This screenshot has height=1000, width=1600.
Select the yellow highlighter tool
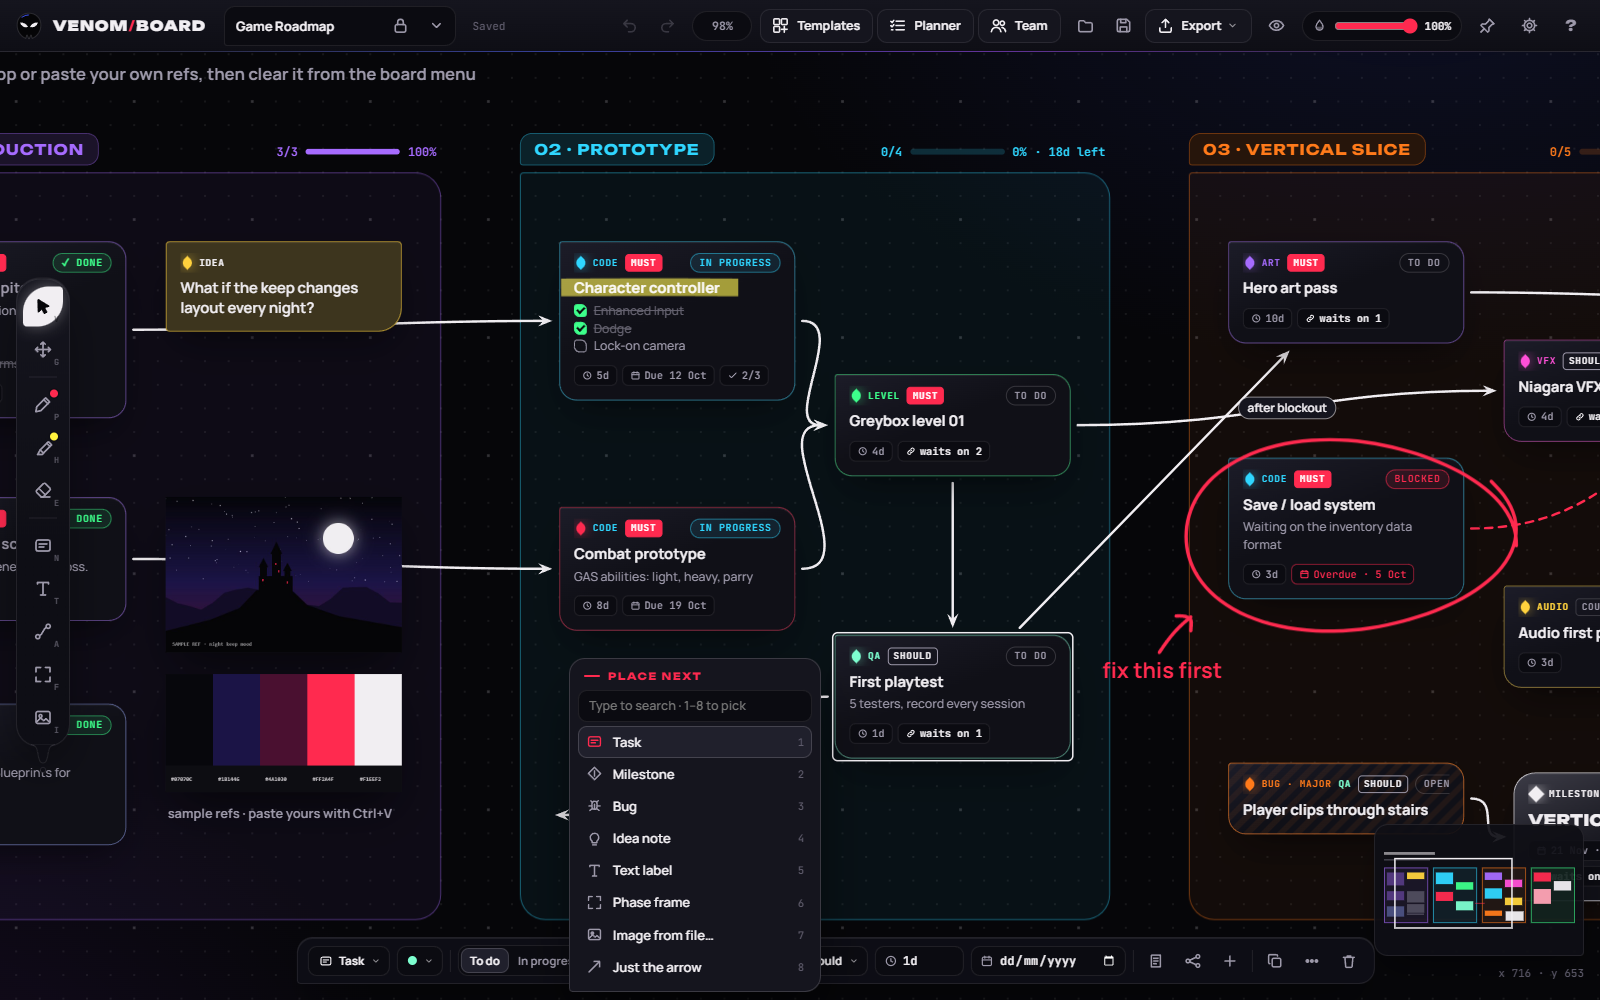point(43,447)
